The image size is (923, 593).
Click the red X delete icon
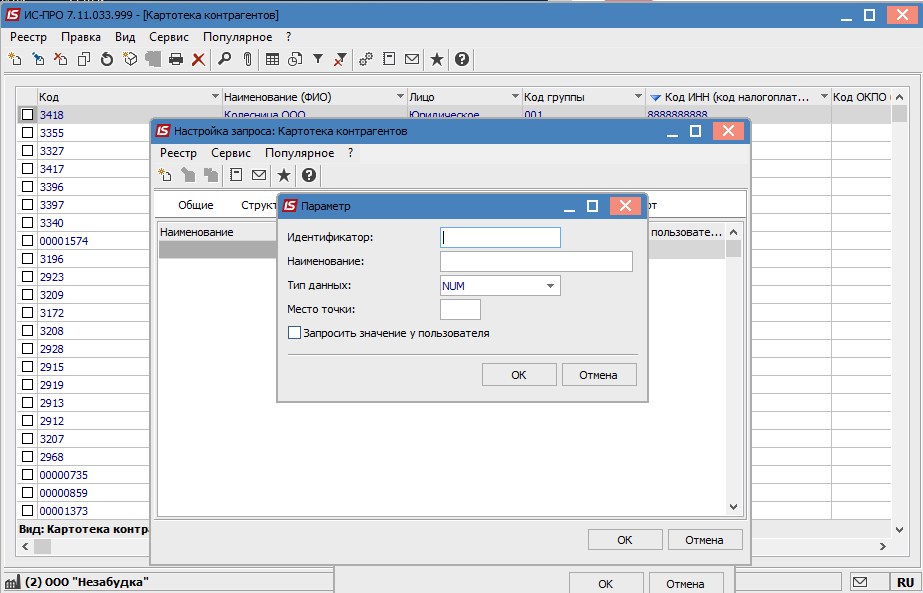point(198,59)
